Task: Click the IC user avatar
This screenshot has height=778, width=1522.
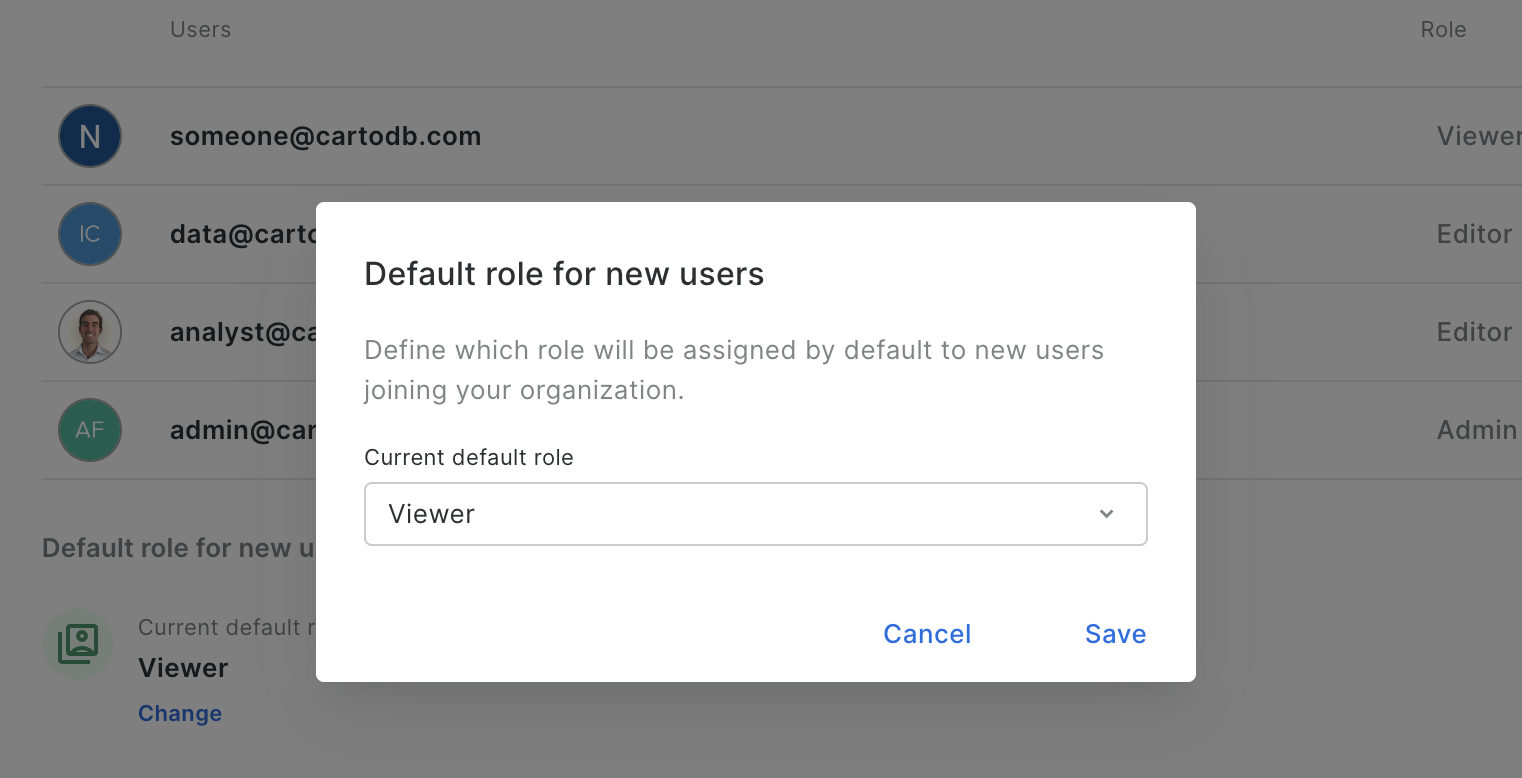Action: click(90, 234)
